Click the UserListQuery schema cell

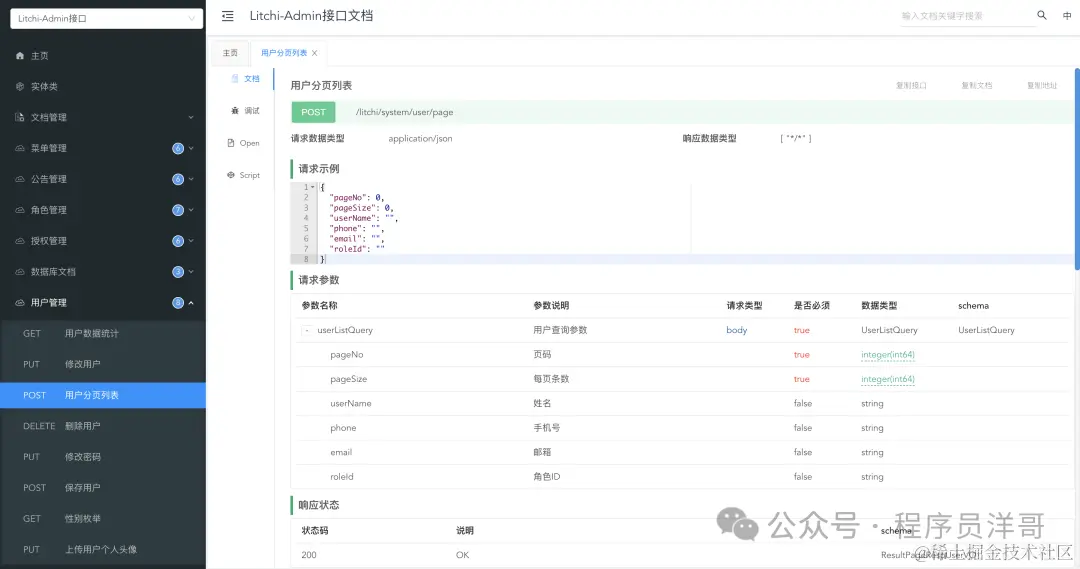point(986,331)
